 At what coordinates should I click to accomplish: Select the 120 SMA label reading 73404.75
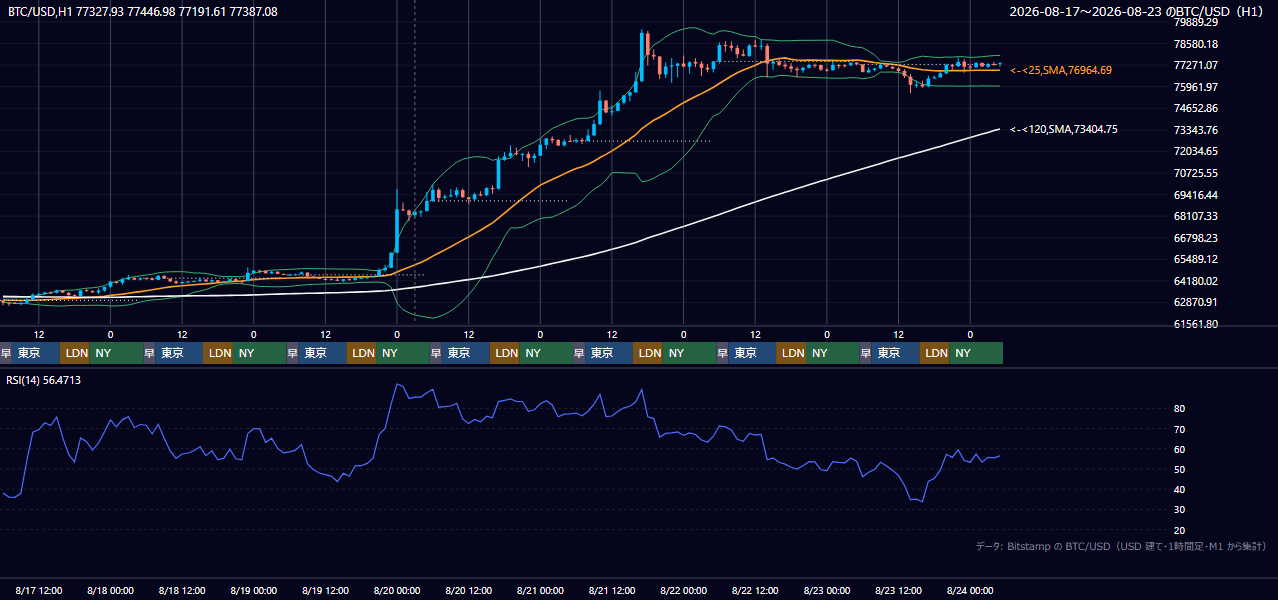click(1064, 129)
